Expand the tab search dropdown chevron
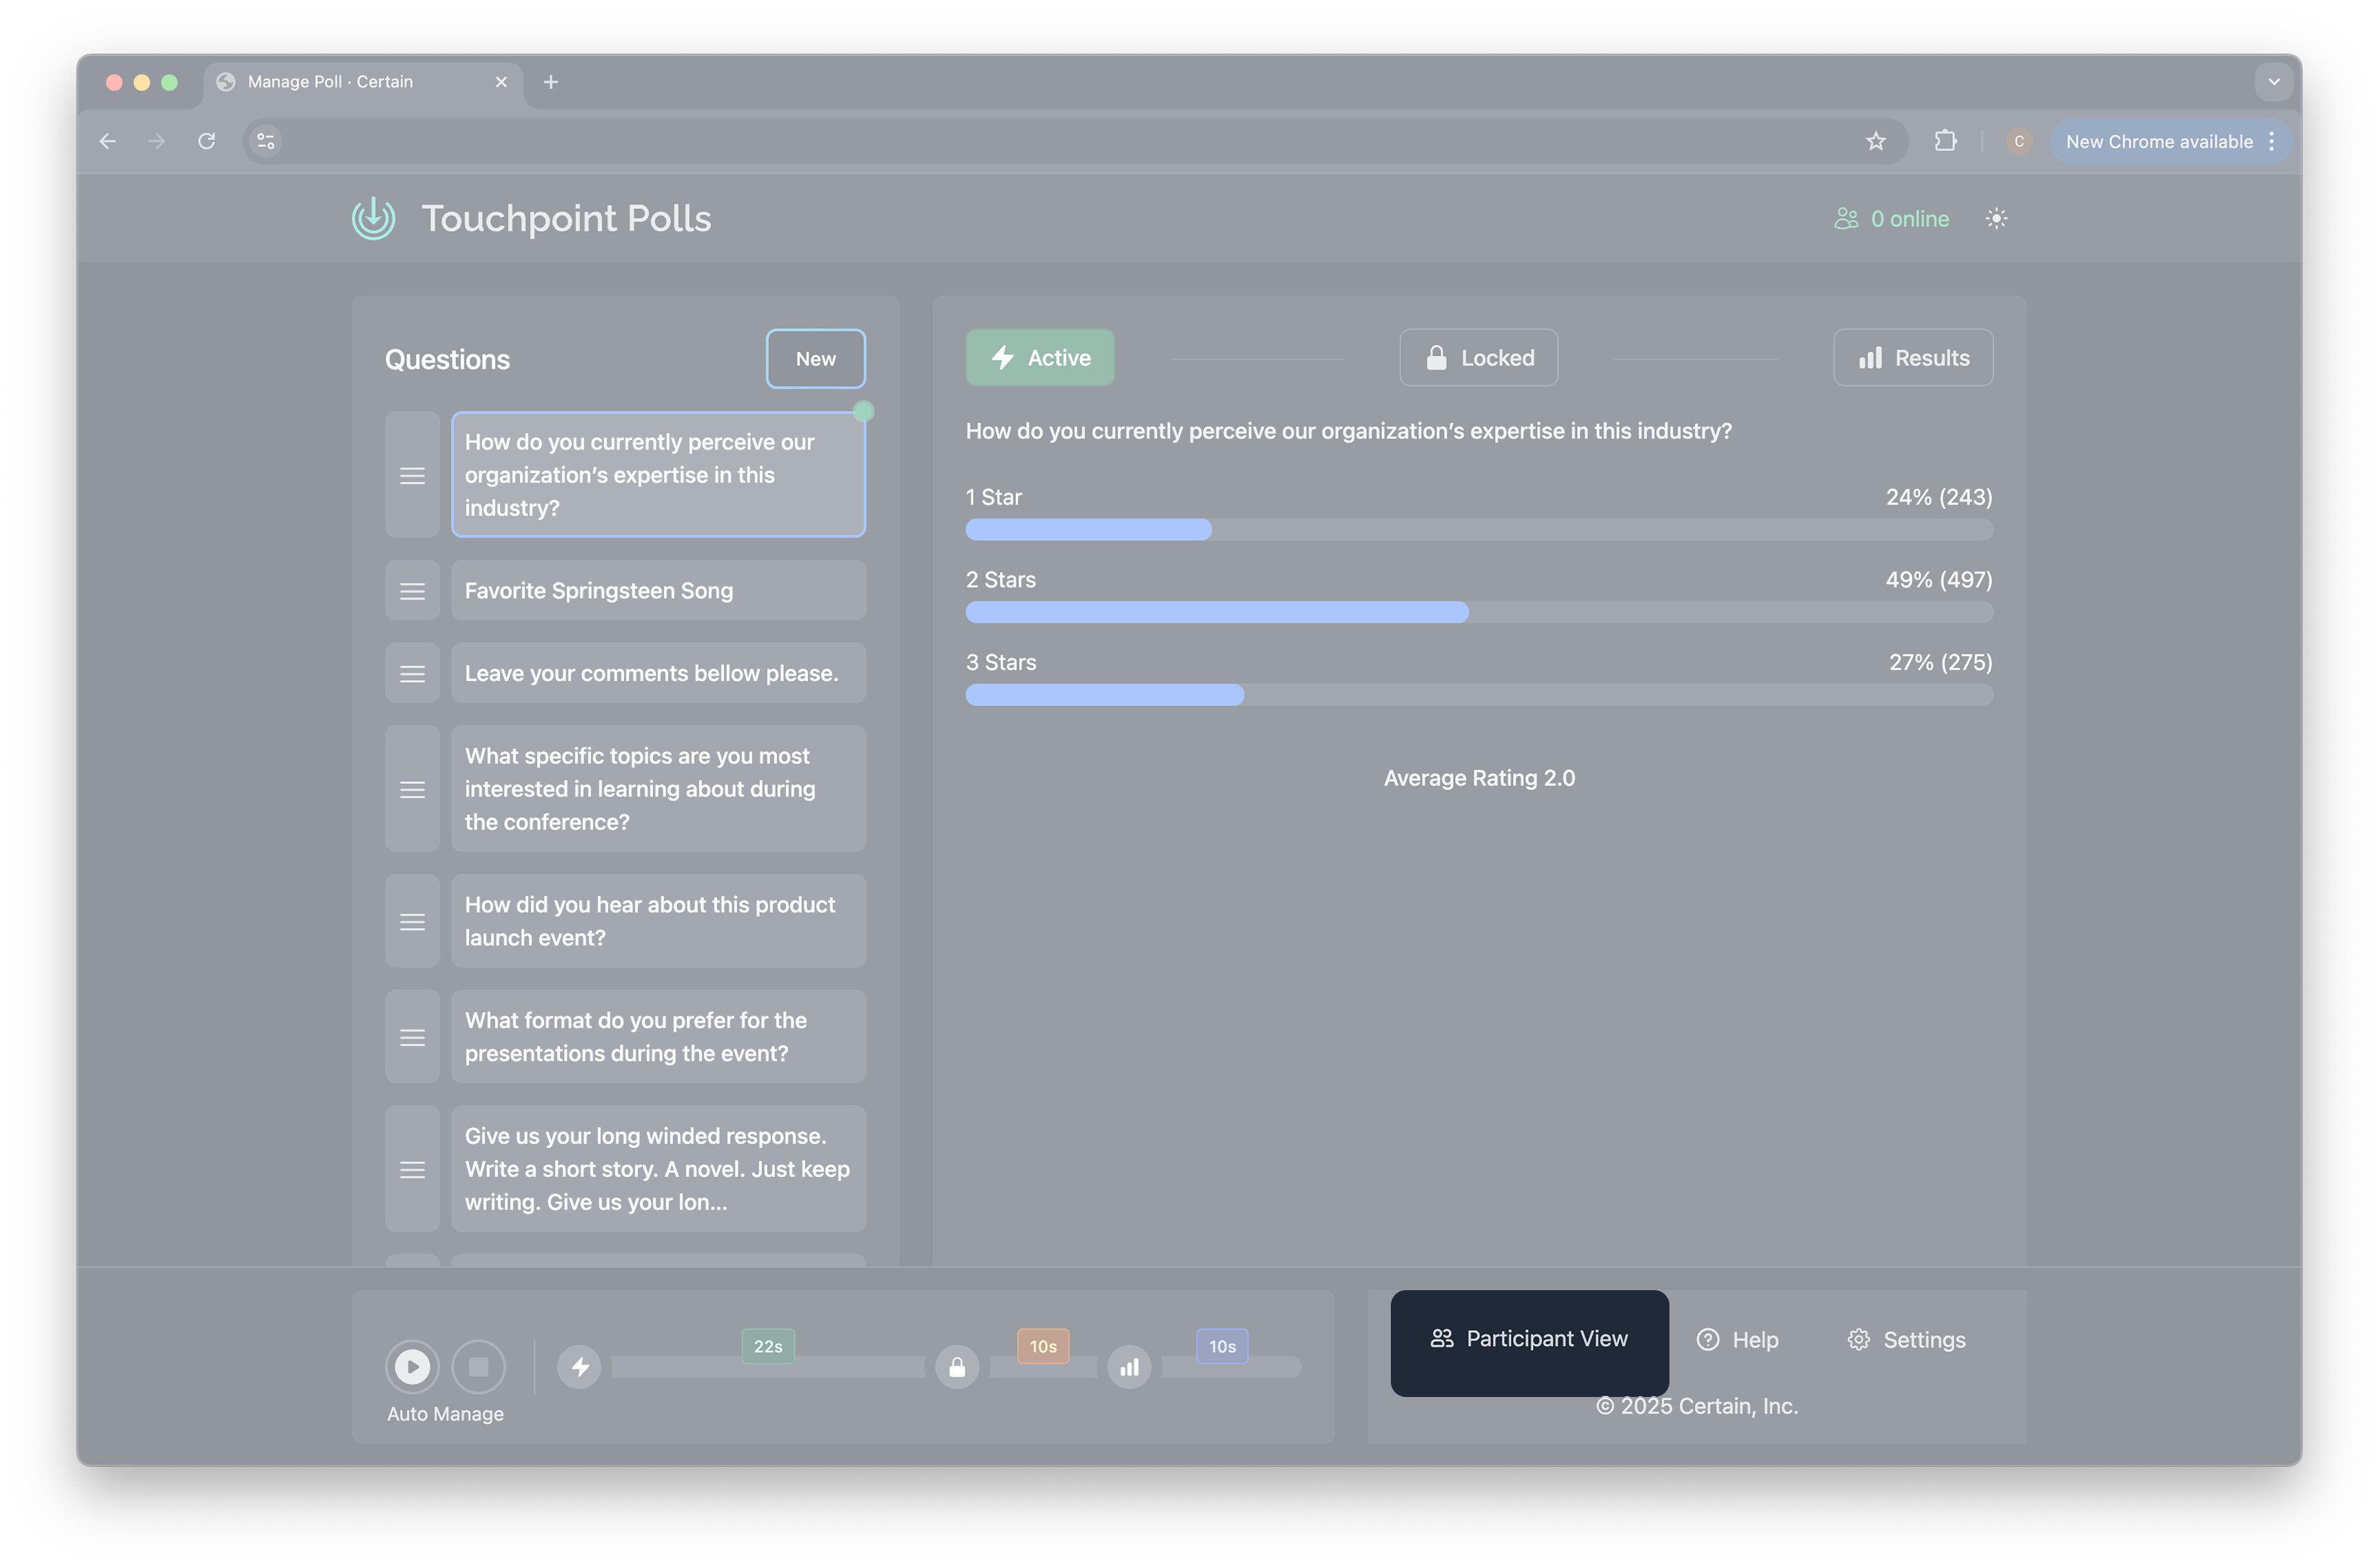This screenshot has height=1568, width=2379. pyautogui.click(x=2273, y=82)
